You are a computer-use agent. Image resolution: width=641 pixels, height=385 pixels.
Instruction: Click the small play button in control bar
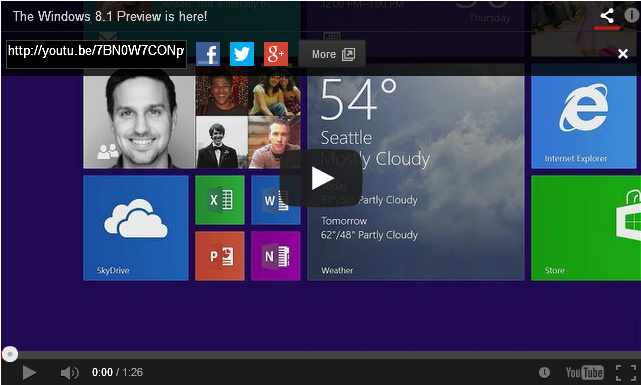(29, 372)
